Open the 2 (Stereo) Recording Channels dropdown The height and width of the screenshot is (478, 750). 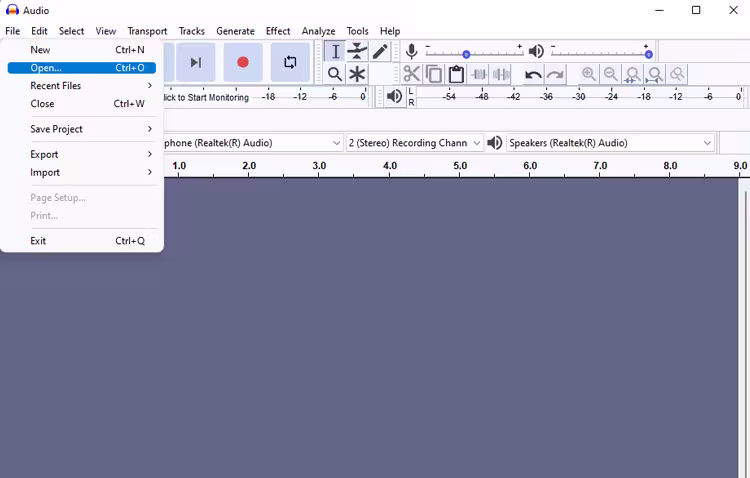(x=414, y=143)
